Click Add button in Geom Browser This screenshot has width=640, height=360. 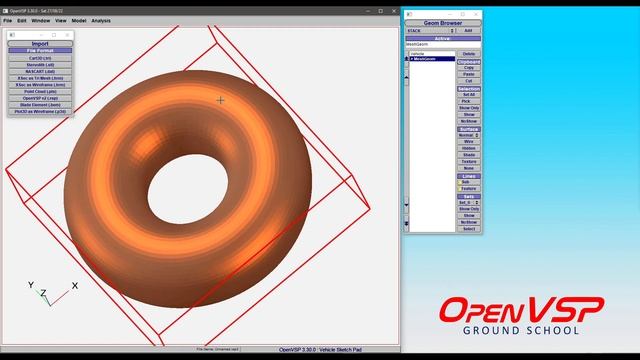coord(468,31)
